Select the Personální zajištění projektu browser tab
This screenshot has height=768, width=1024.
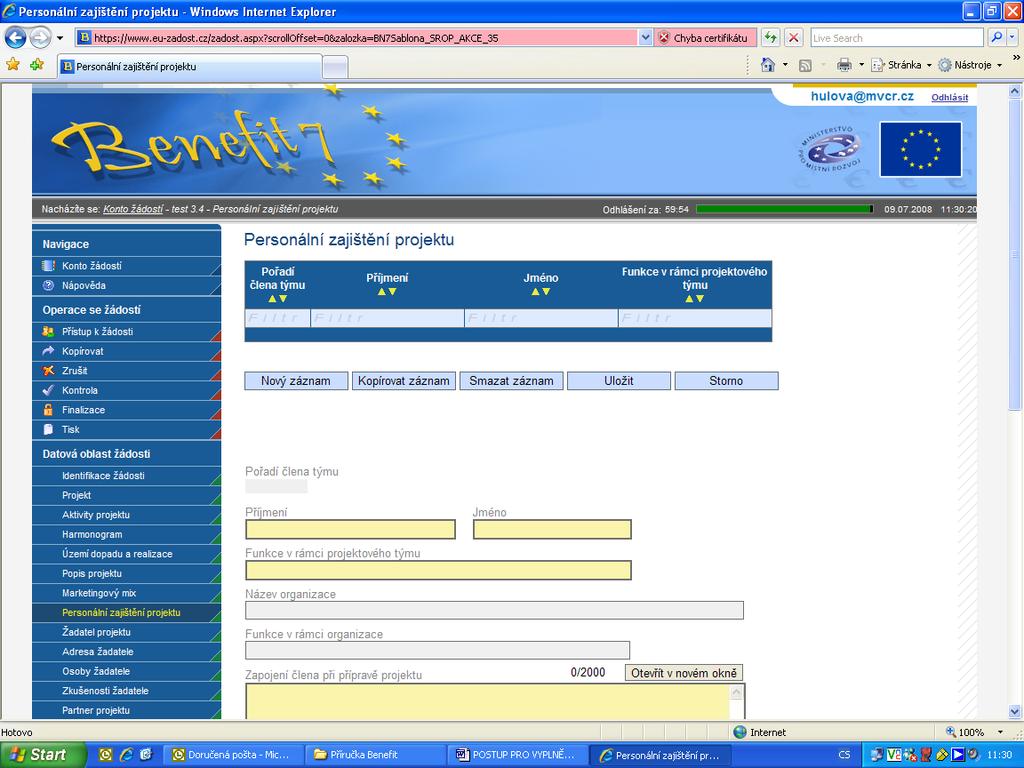pyautogui.click(x=189, y=67)
